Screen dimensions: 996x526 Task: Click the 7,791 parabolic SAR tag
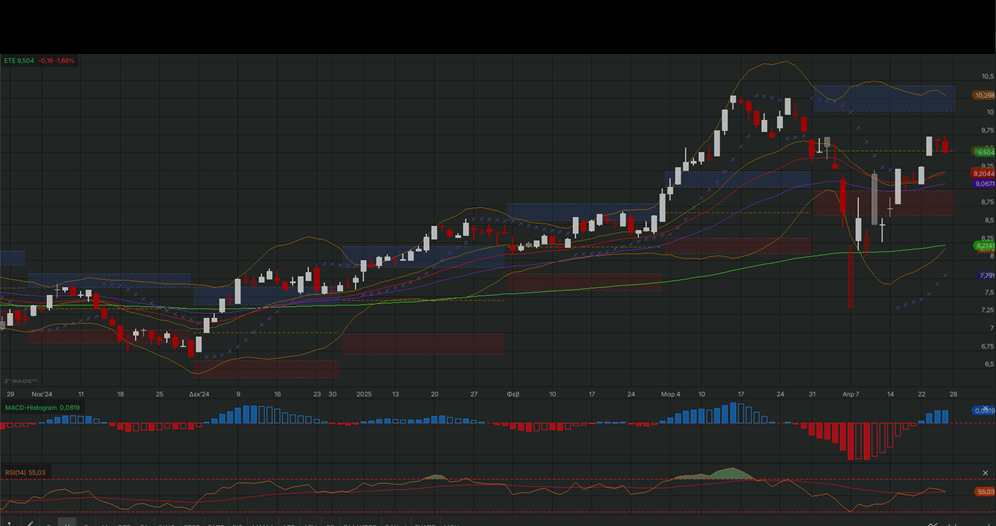(986, 276)
